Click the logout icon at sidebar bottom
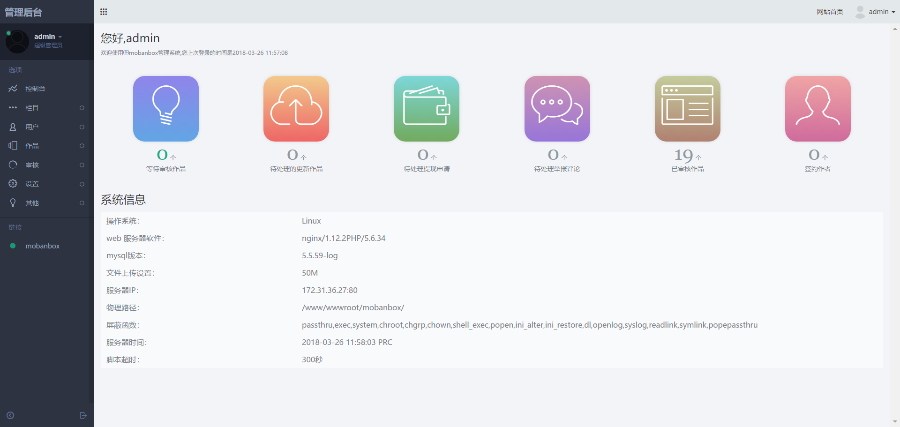 click(x=83, y=415)
